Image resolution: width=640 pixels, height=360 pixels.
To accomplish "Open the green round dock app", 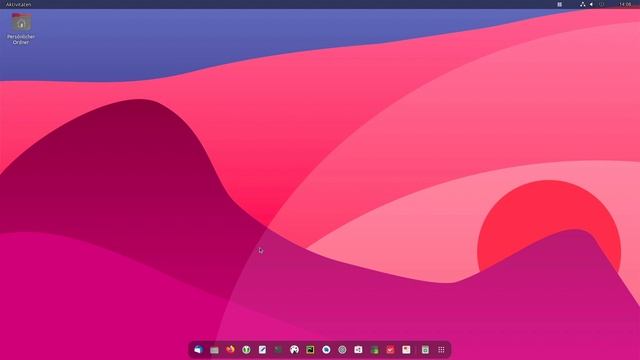I will [x=246, y=350].
